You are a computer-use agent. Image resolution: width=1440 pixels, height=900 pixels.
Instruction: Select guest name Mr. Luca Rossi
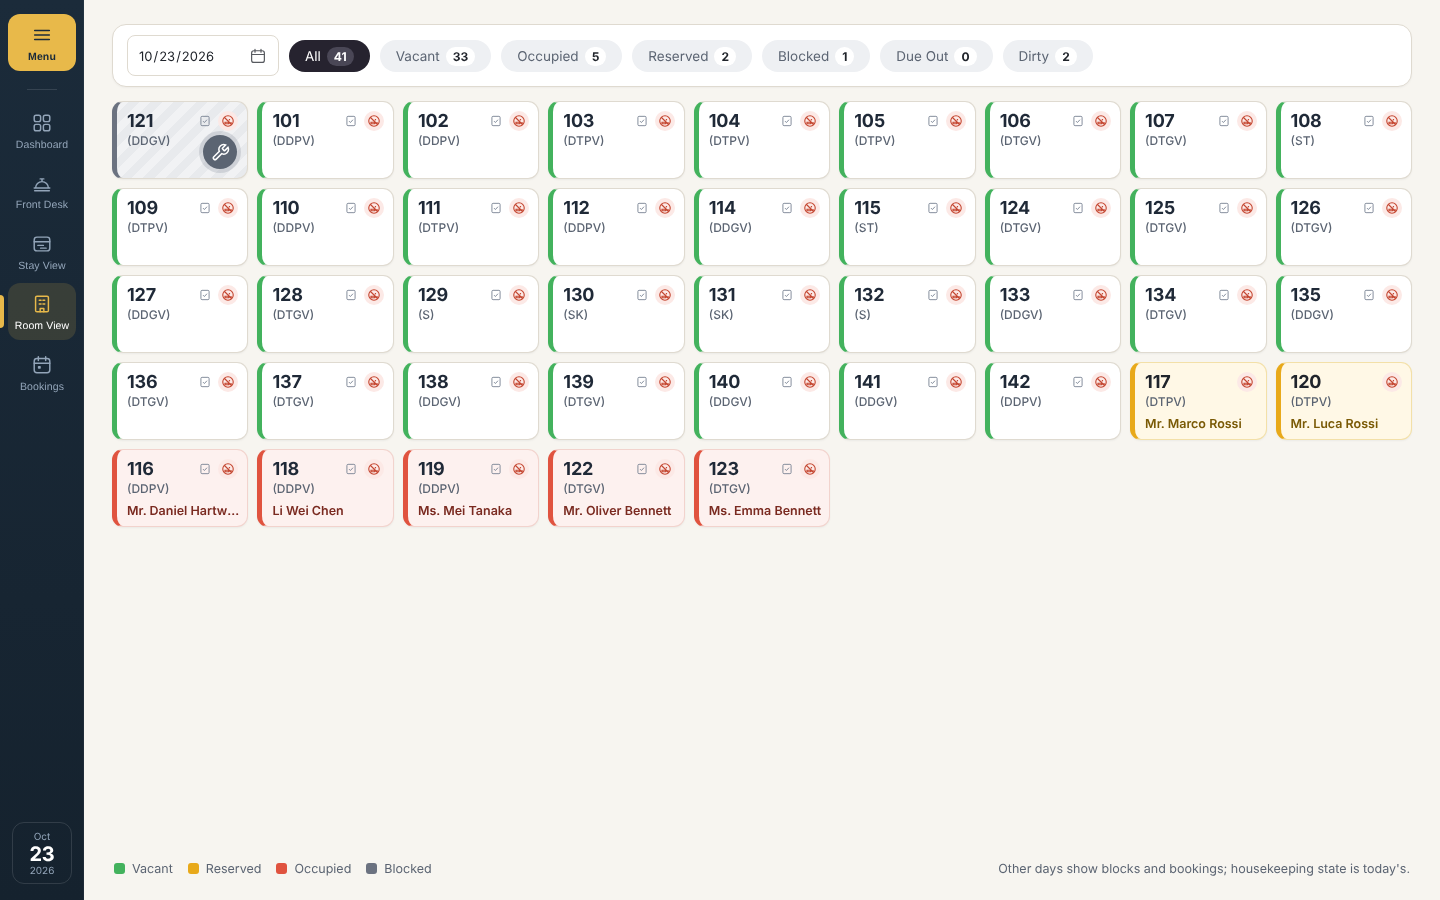click(1334, 424)
